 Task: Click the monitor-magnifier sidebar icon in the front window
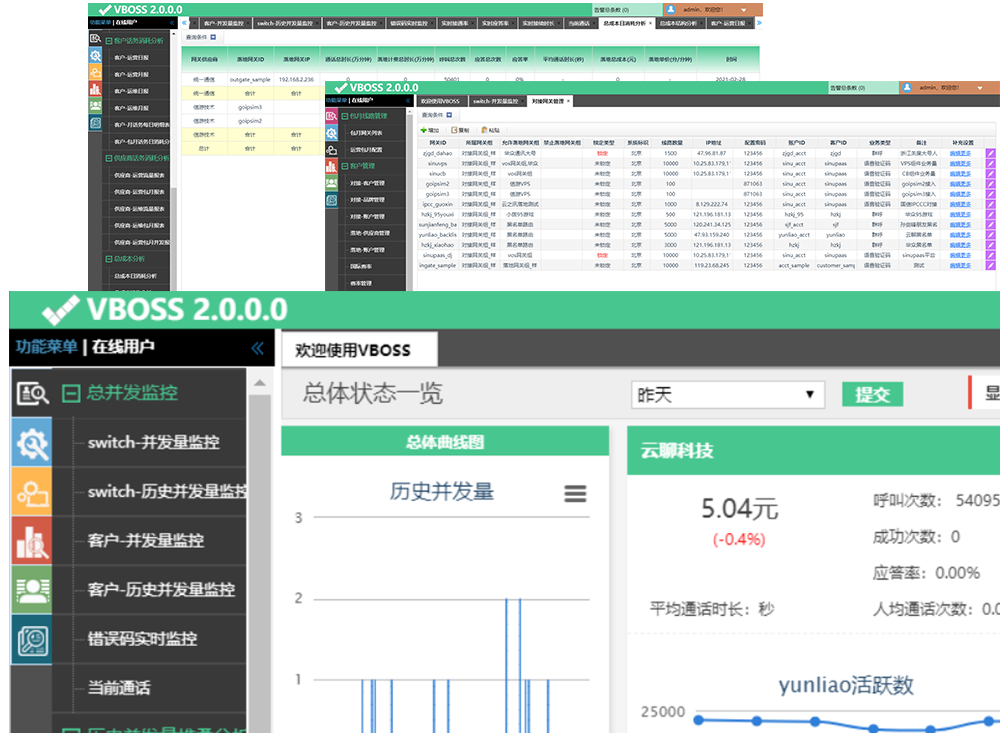pyautogui.click(x=32, y=394)
